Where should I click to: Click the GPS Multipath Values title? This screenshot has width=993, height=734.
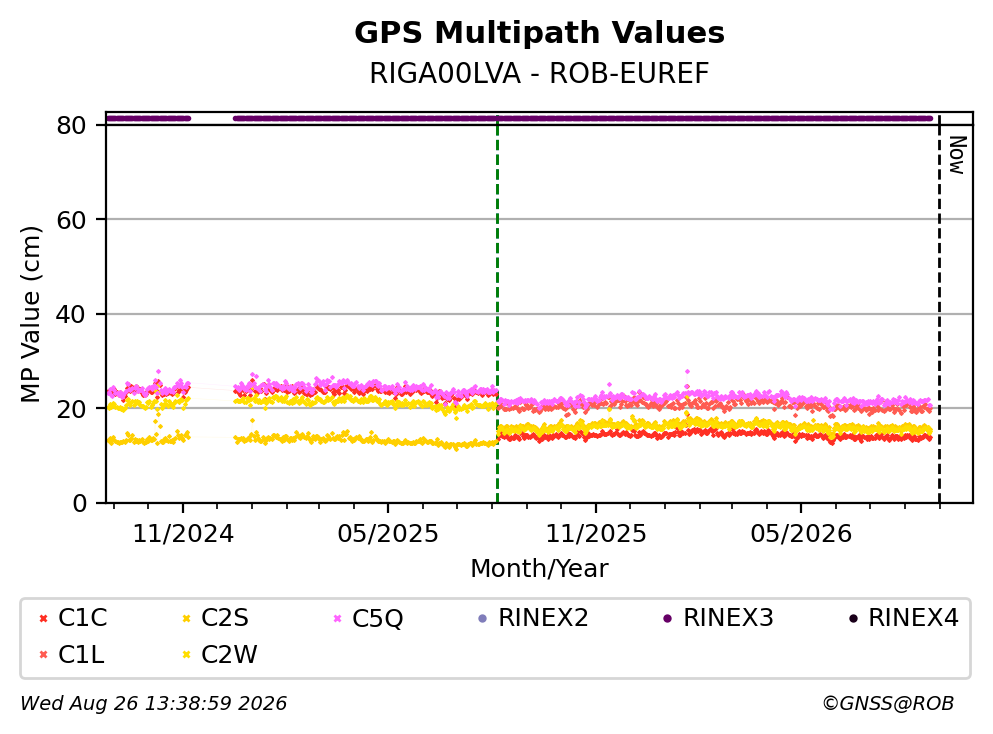coord(540,33)
